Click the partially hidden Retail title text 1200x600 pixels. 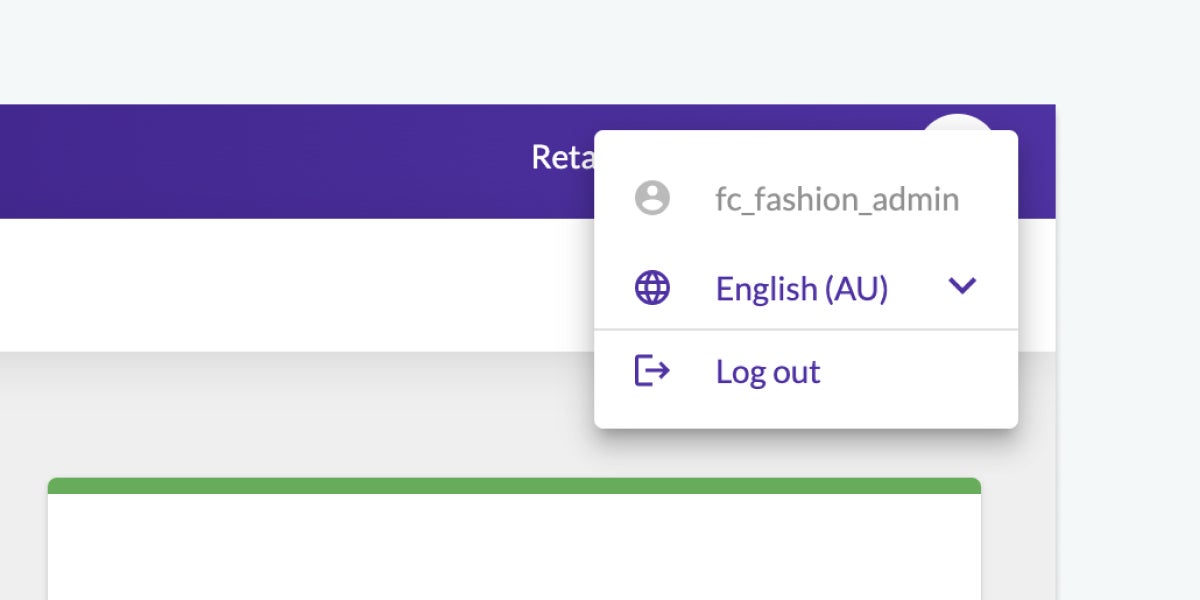565,158
